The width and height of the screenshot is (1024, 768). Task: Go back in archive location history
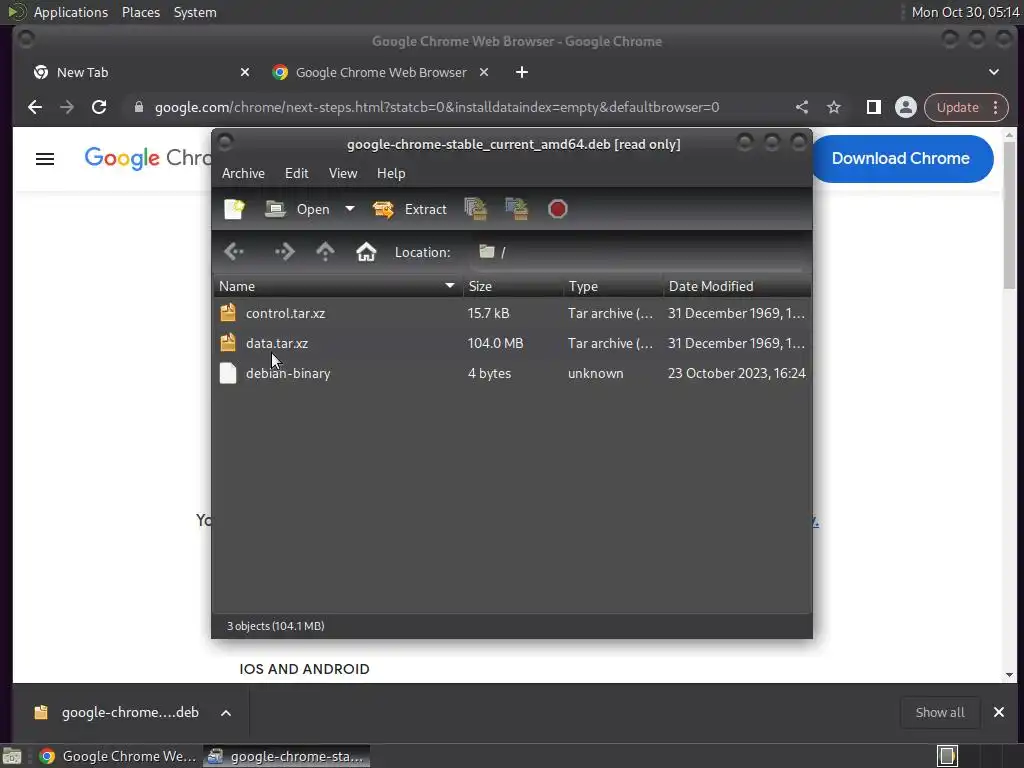pyautogui.click(x=234, y=252)
